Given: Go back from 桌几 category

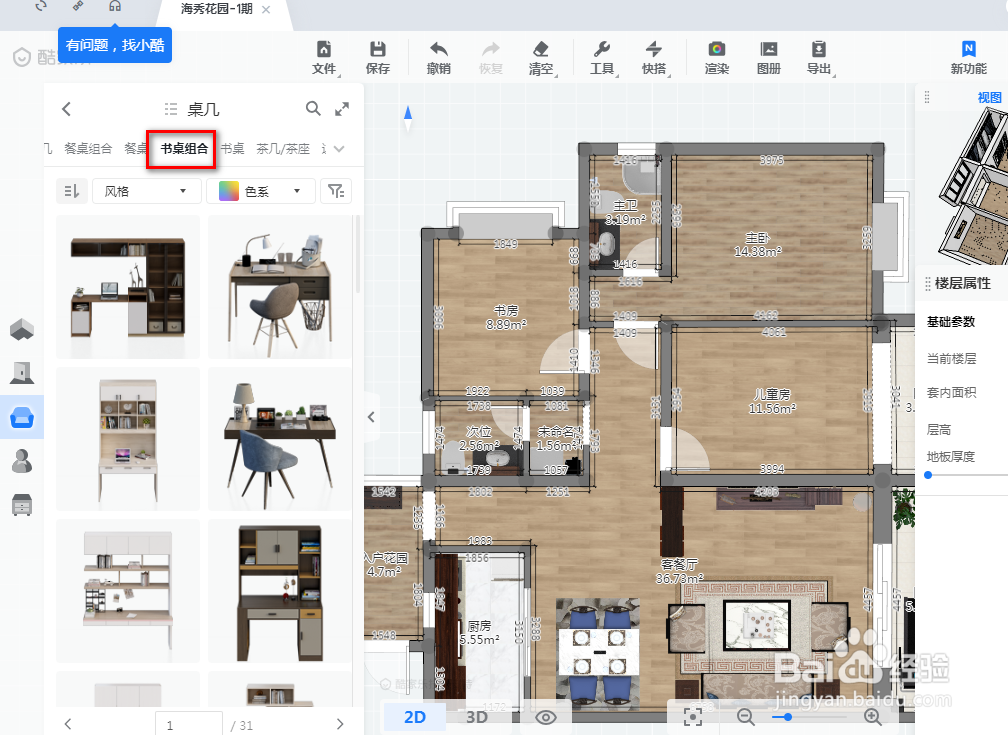Looking at the screenshot, I should click(x=66, y=109).
